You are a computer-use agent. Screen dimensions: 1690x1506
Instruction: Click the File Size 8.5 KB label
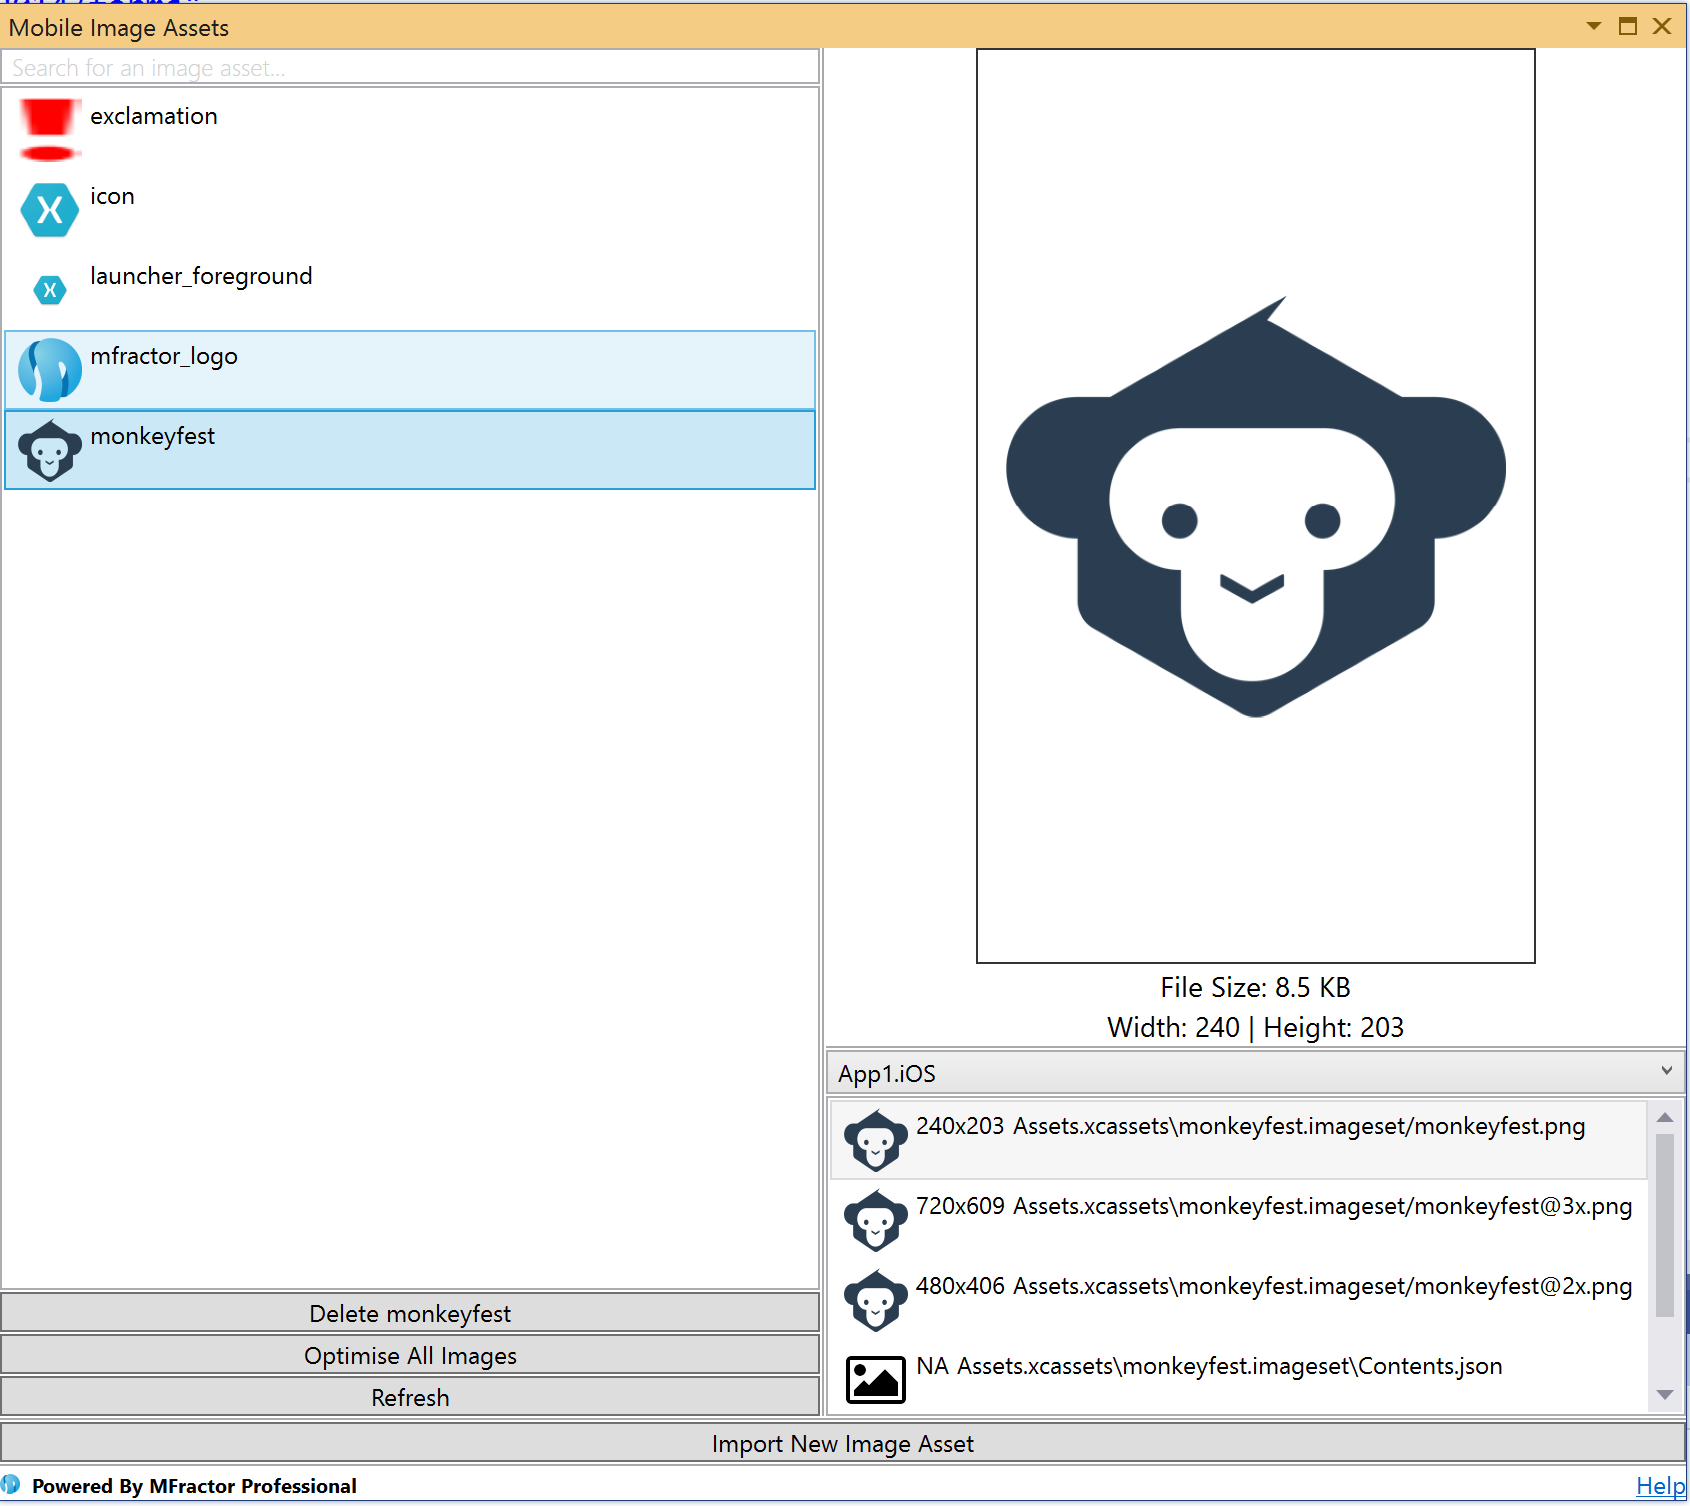tap(1255, 987)
